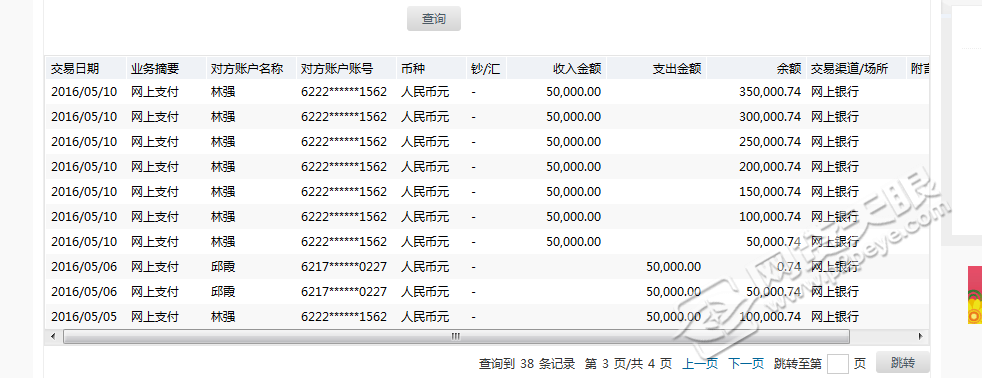Select the balance cell 250,000.74

(770, 142)
